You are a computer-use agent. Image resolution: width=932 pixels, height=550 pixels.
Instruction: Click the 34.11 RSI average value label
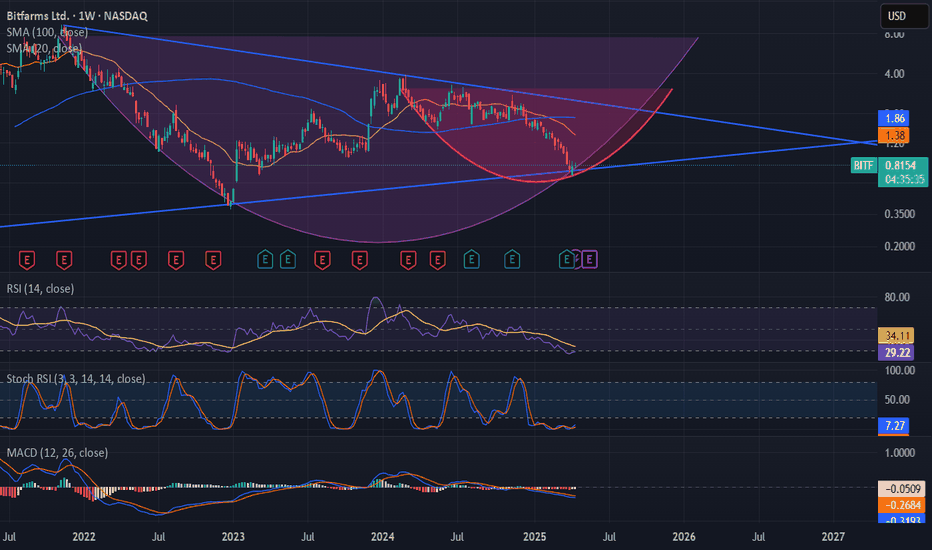click(896, 336)
